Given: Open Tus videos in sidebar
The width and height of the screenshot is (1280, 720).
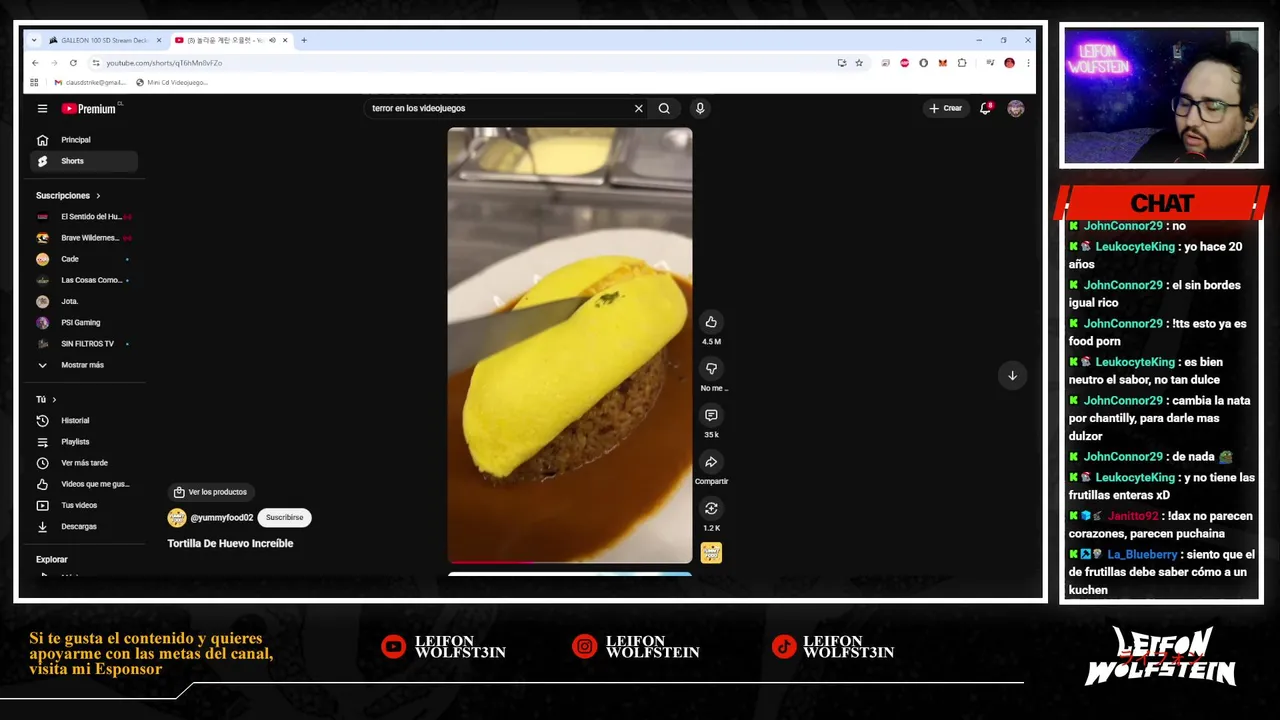Looking at the screenshot, I should [x=85, y=505].
